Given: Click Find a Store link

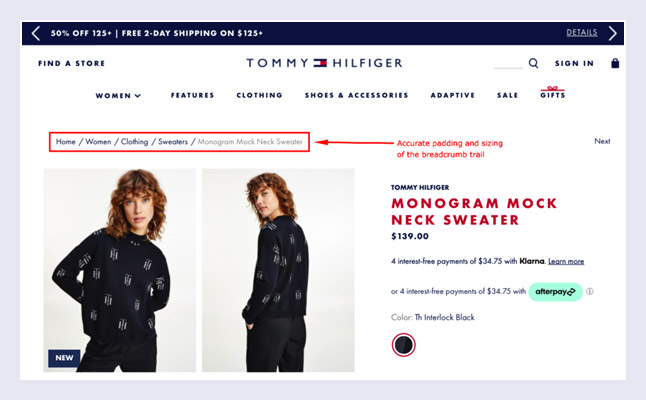Looking at the screenshot, I should click(71, 63).
